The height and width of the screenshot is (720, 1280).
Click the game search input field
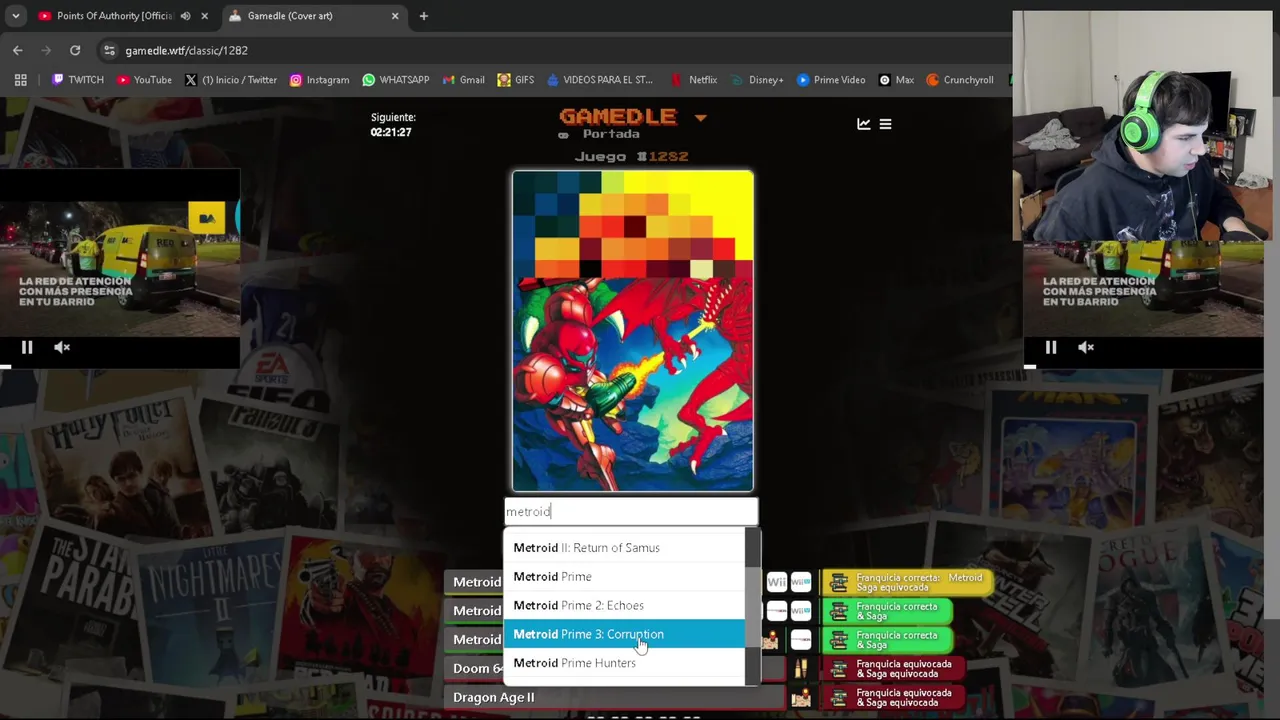[x=631, y=511]
